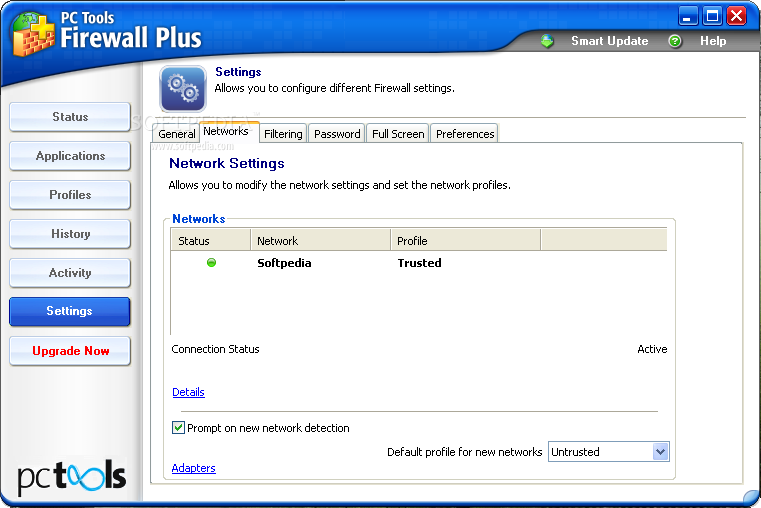Sort by the Status column header
This screenshot has width=761, height=508.
point(211,241)
